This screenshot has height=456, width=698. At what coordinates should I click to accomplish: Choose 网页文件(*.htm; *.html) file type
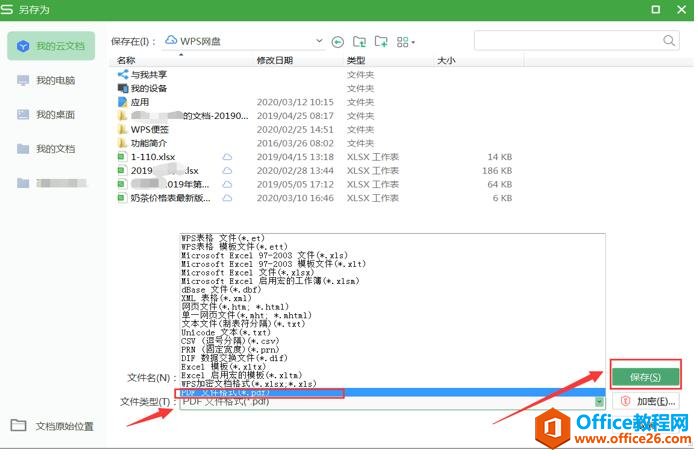click(235, 307)
